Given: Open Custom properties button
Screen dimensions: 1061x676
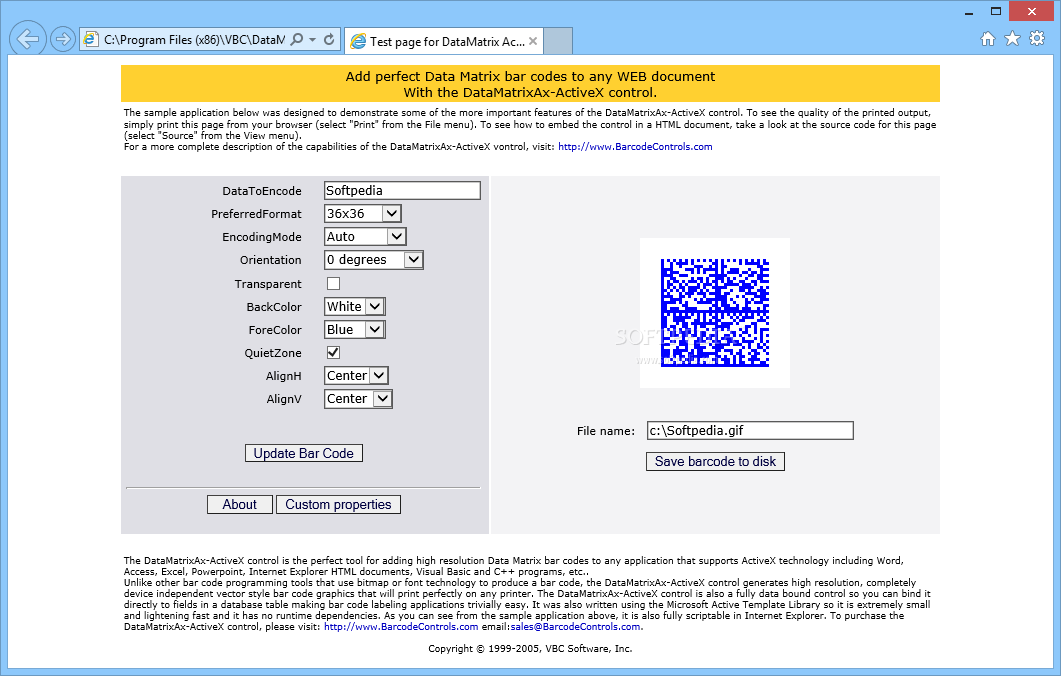Looking at the screenshot, I should 338,504.
